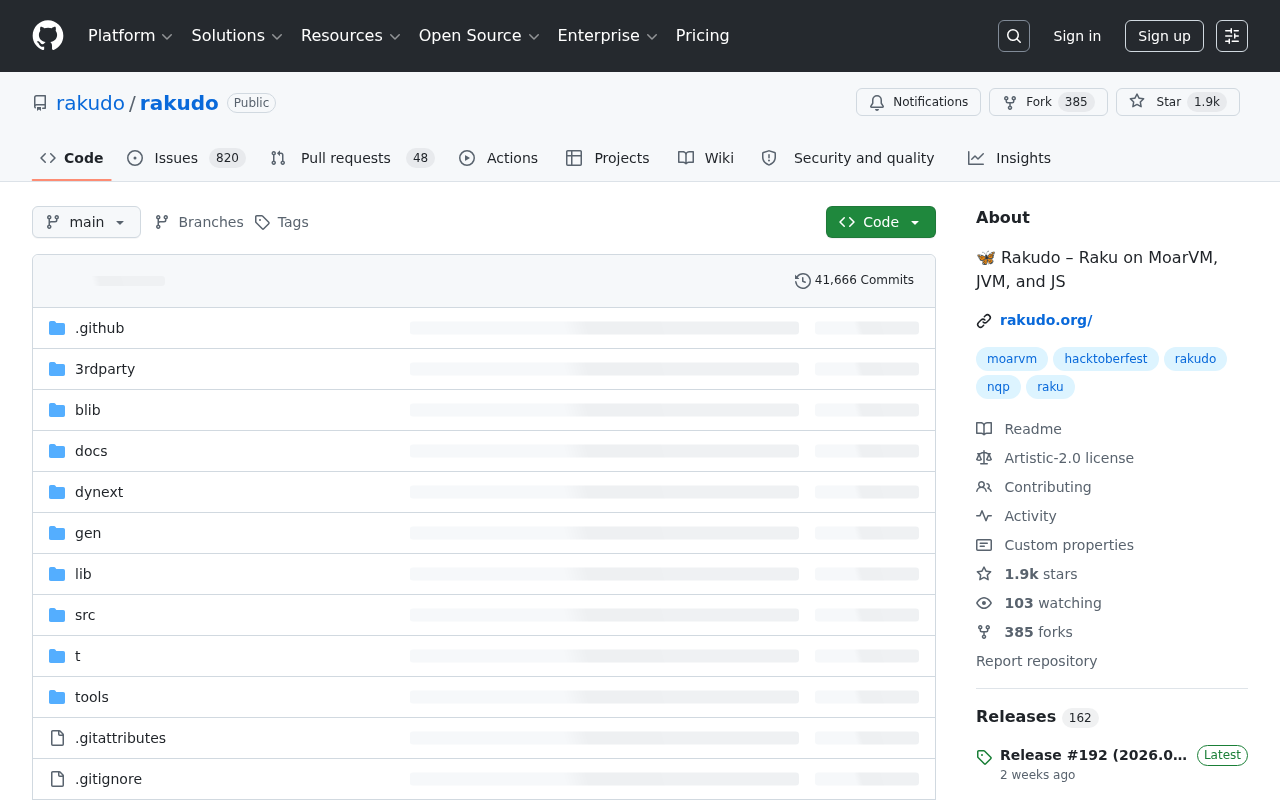
Task: Expand the Resources menu
Action: tap(351, 36)
